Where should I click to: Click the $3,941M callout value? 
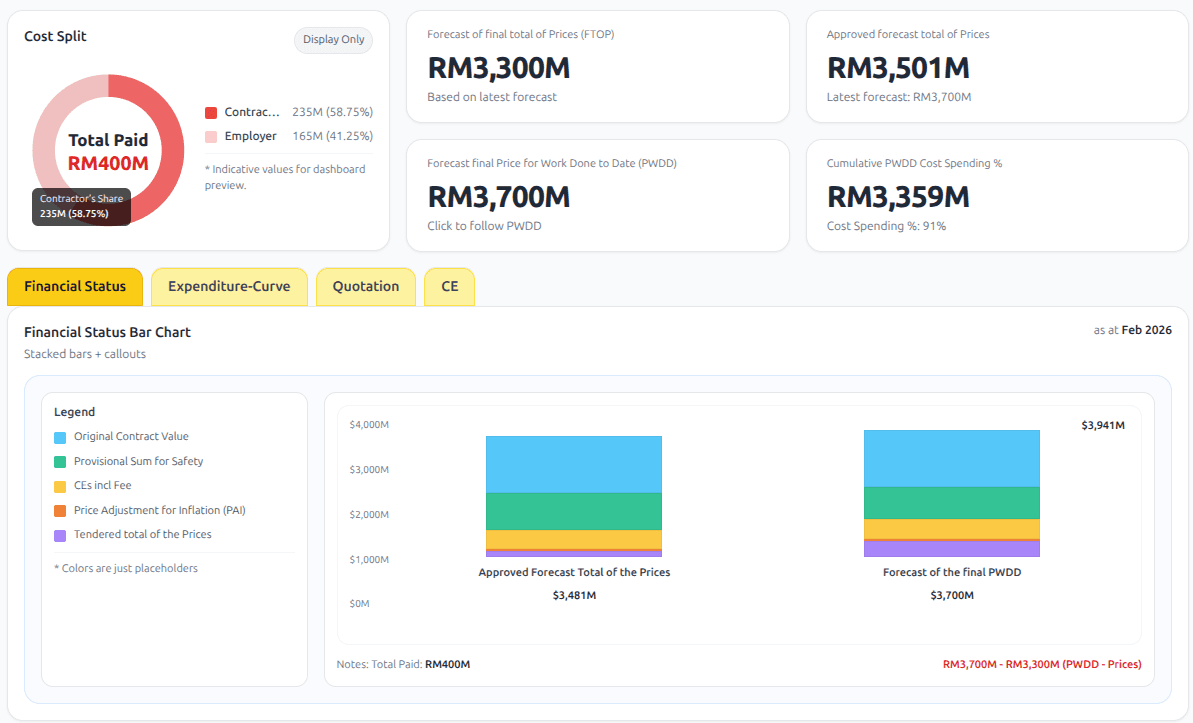pos(1102,425)
